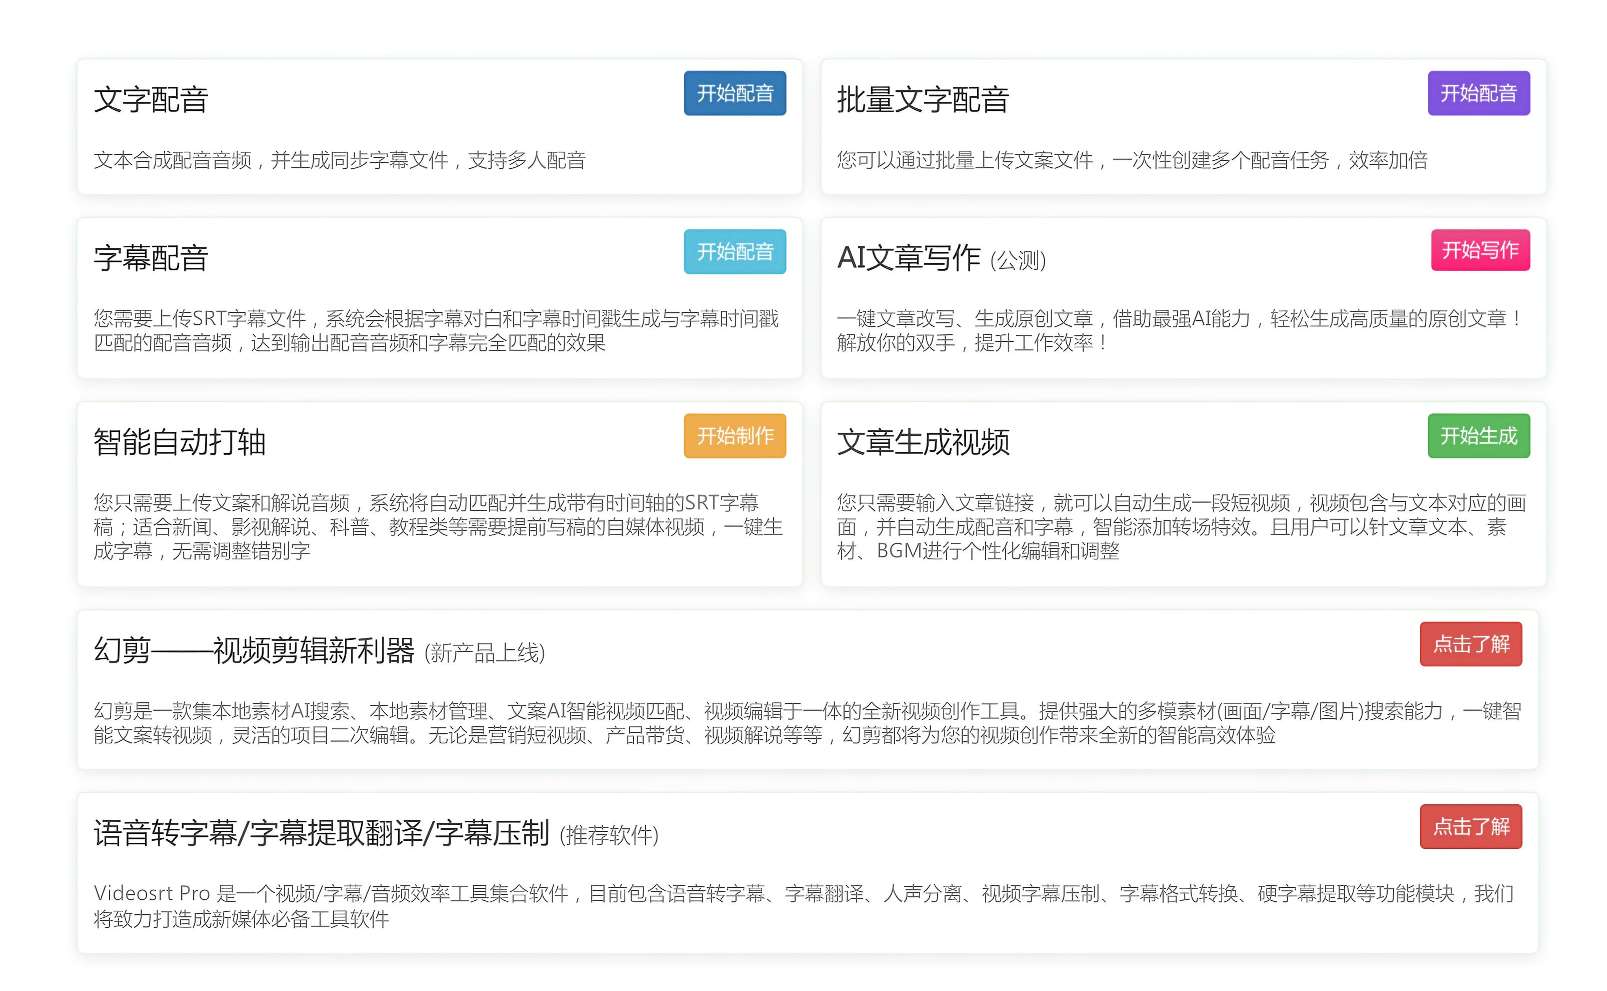This screenshot has width=1607, height=991.
Task: Click 点击了解 on the Videosrt Pro card
Action: coord(1471,827)
